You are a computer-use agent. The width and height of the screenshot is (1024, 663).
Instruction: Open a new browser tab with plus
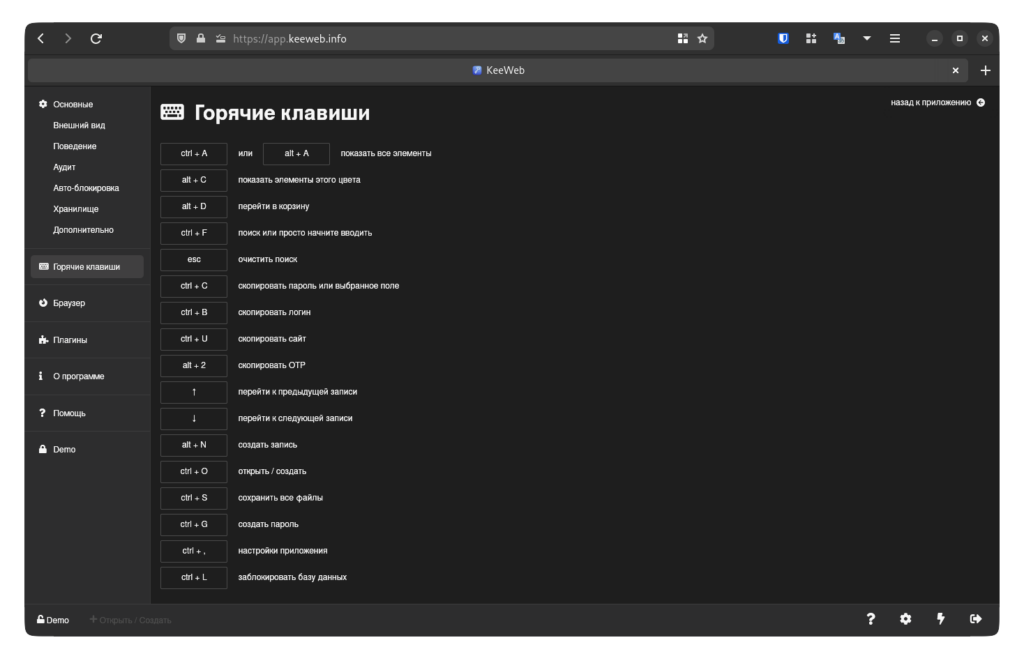coord(985,70)
